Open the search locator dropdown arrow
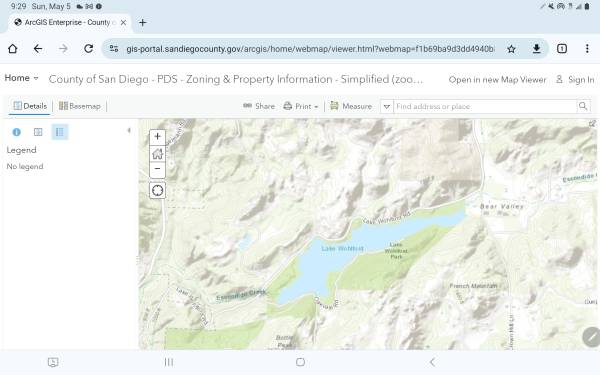 pyautogui.click(x=387, y=106)
